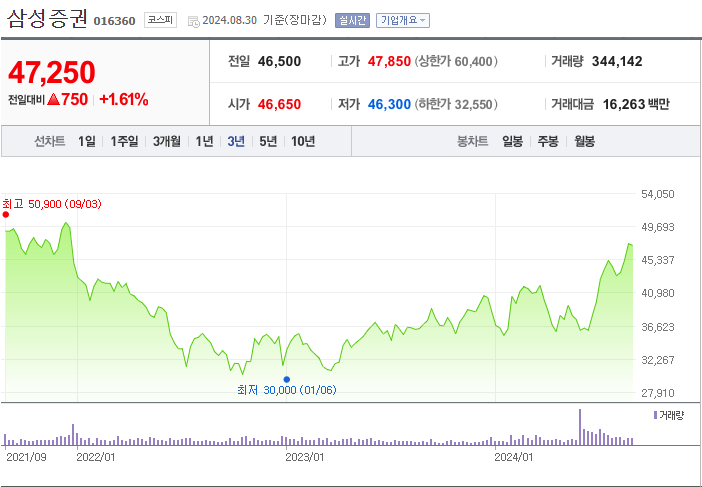The image size is (702, 487).
Task: Click the stock code 016360
Action: click(114, 21)
